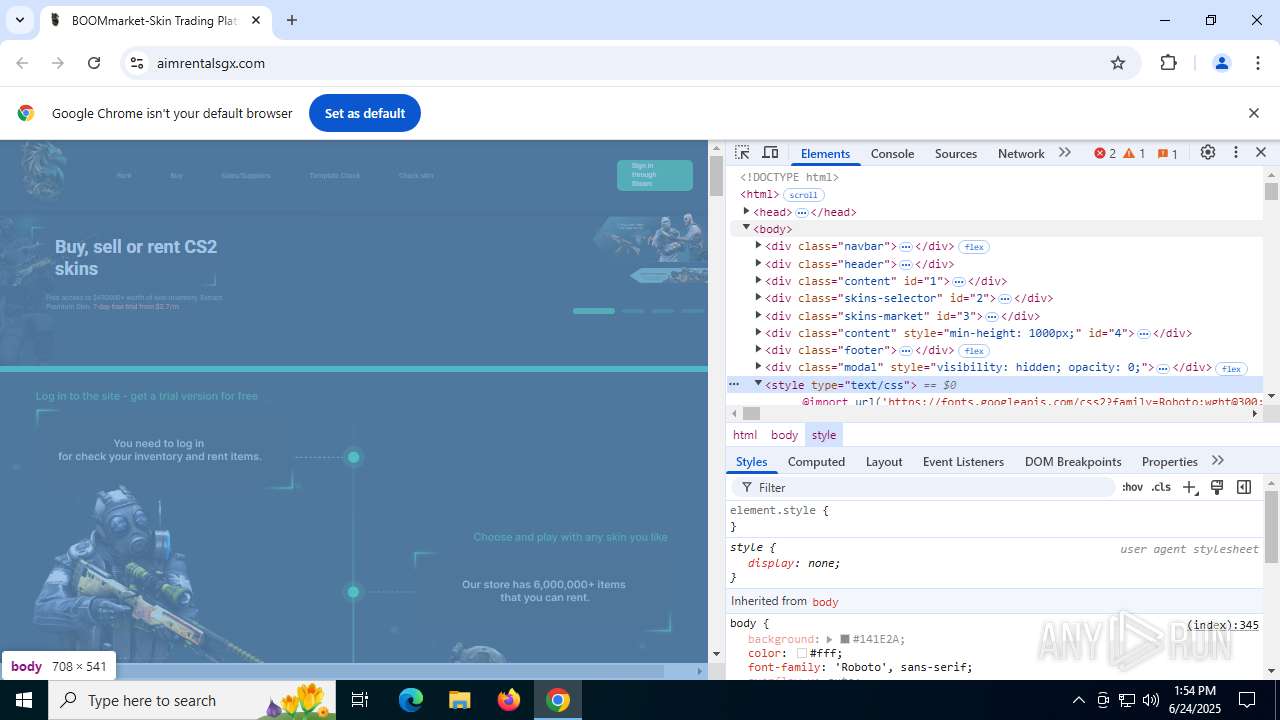The image size is (1280, 720).
Task: Activate the inspect element picker
Action: (742, 153)
